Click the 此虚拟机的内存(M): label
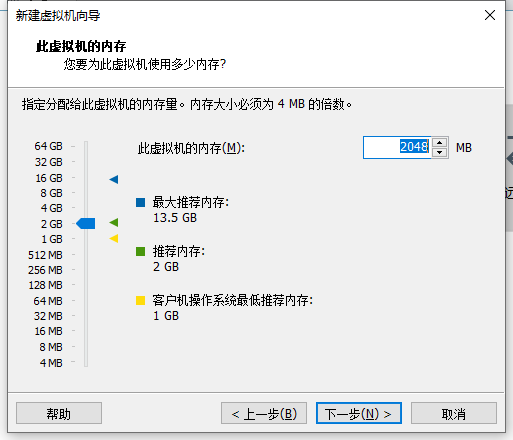The image size is (513, 440). pos(191,148)
